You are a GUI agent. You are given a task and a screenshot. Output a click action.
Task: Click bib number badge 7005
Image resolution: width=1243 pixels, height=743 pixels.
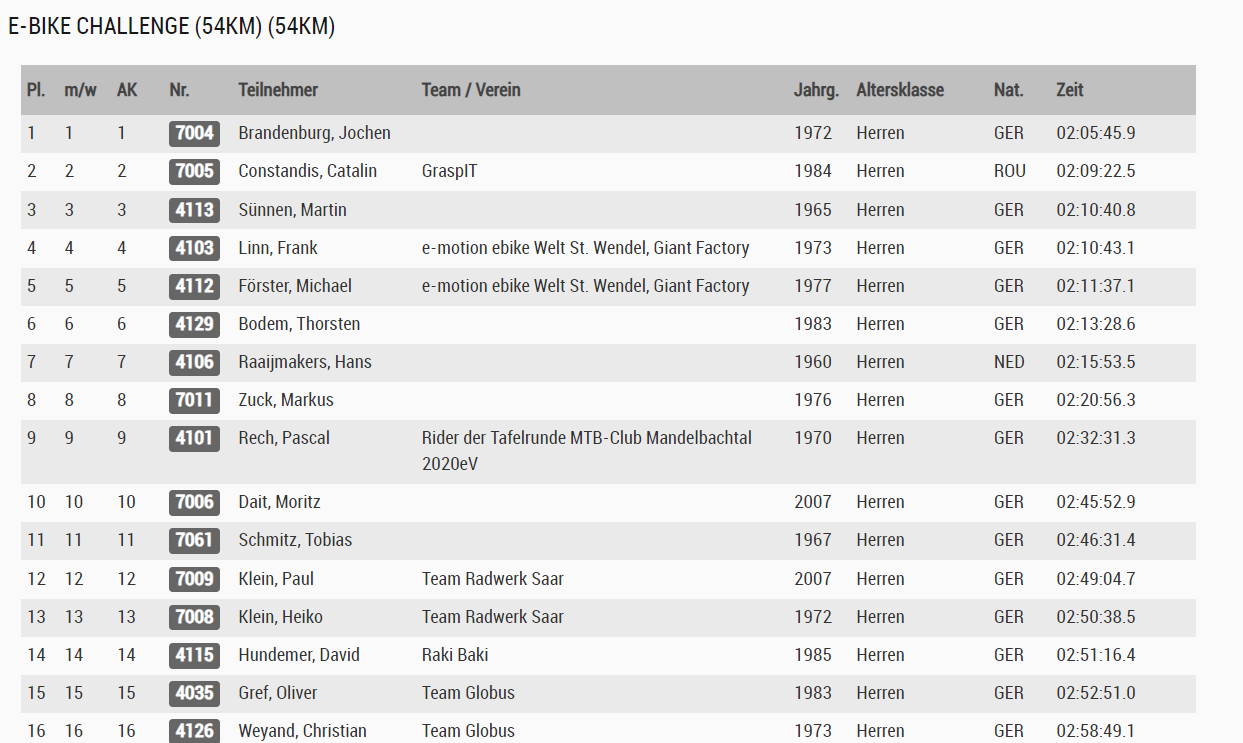pyautogui.click(x=194, y=171)
